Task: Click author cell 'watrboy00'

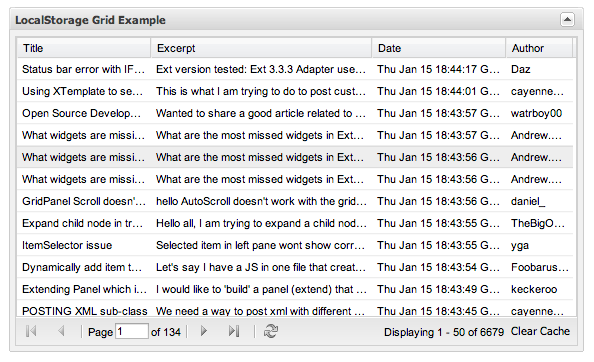Action: tap(536, 113)
